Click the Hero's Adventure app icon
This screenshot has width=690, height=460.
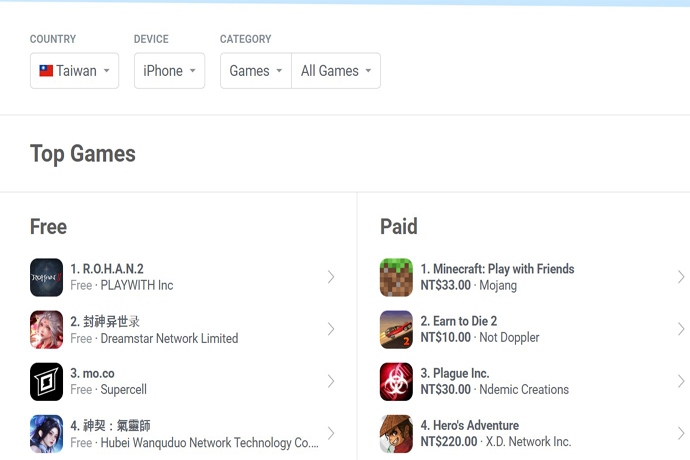[396, 434]
